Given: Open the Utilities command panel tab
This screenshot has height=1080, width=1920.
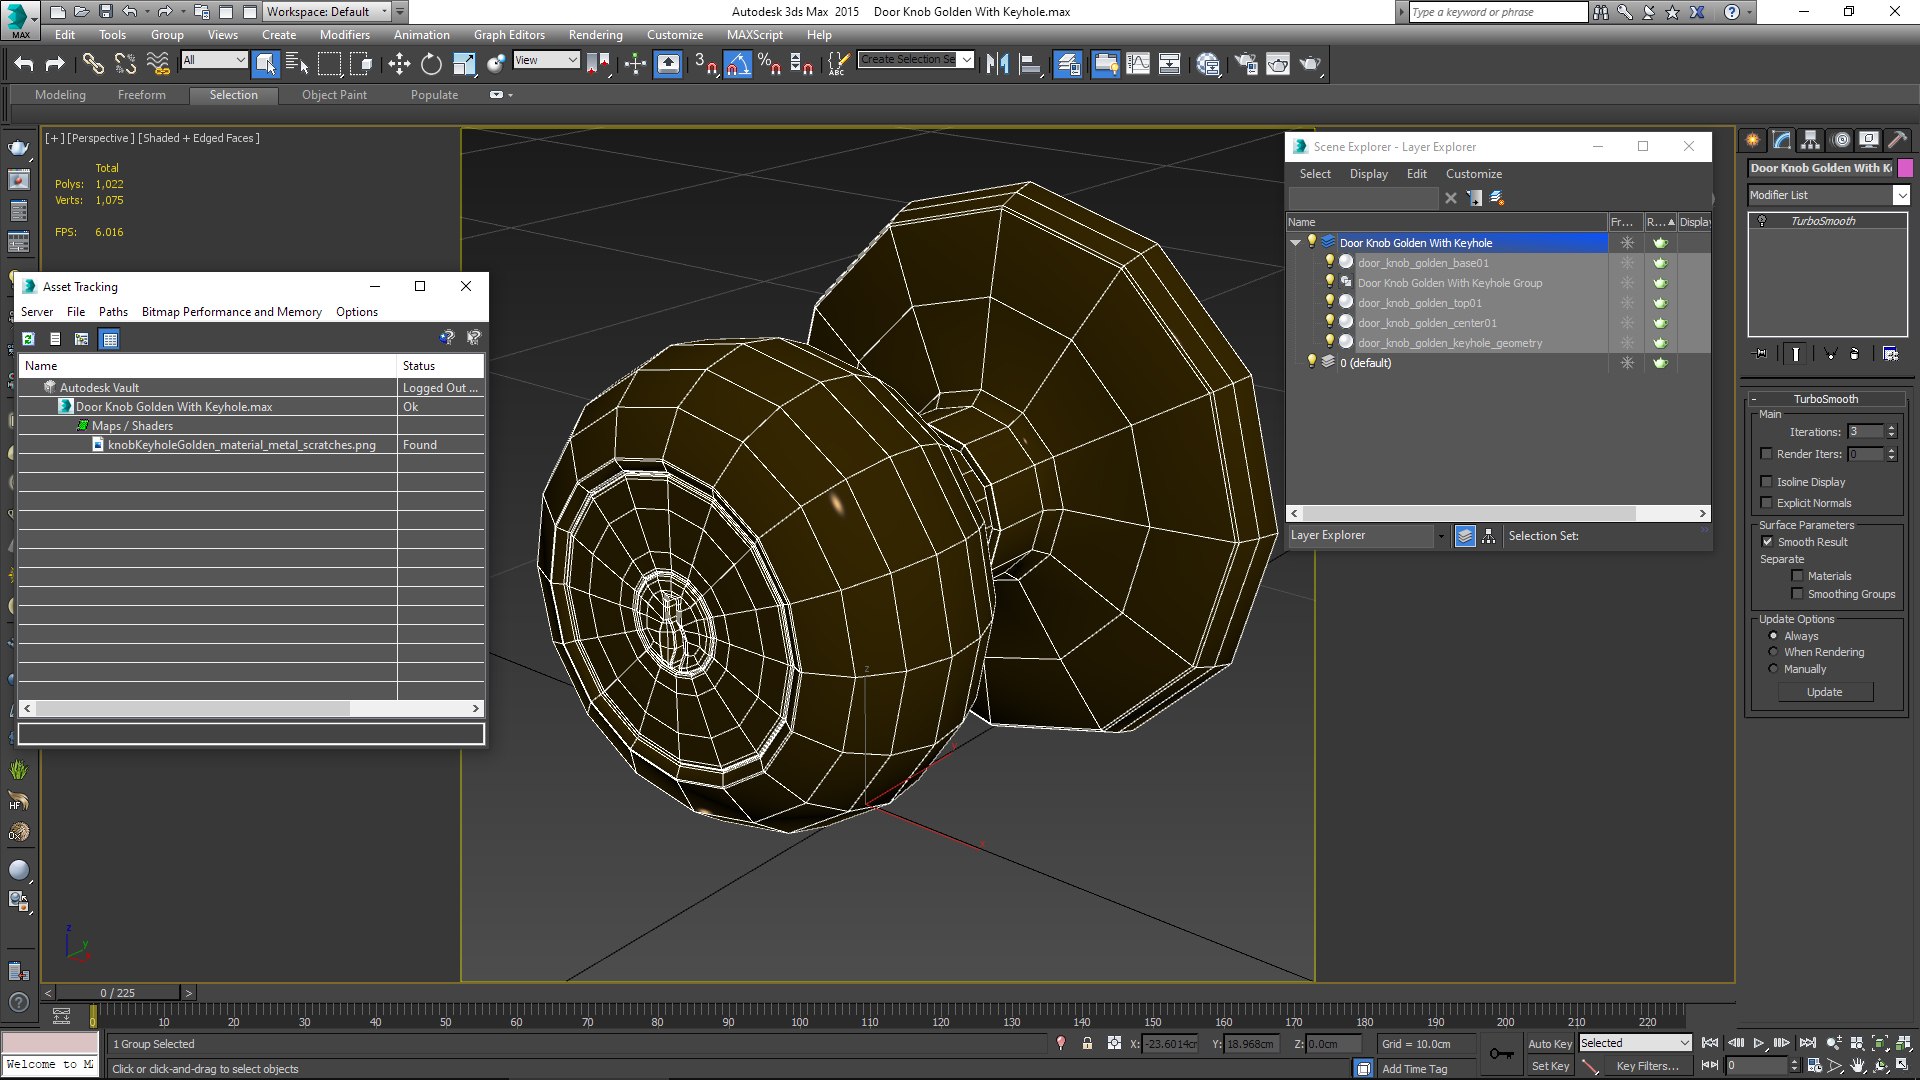Looking at the screenshot, I should pos(1897,140).
